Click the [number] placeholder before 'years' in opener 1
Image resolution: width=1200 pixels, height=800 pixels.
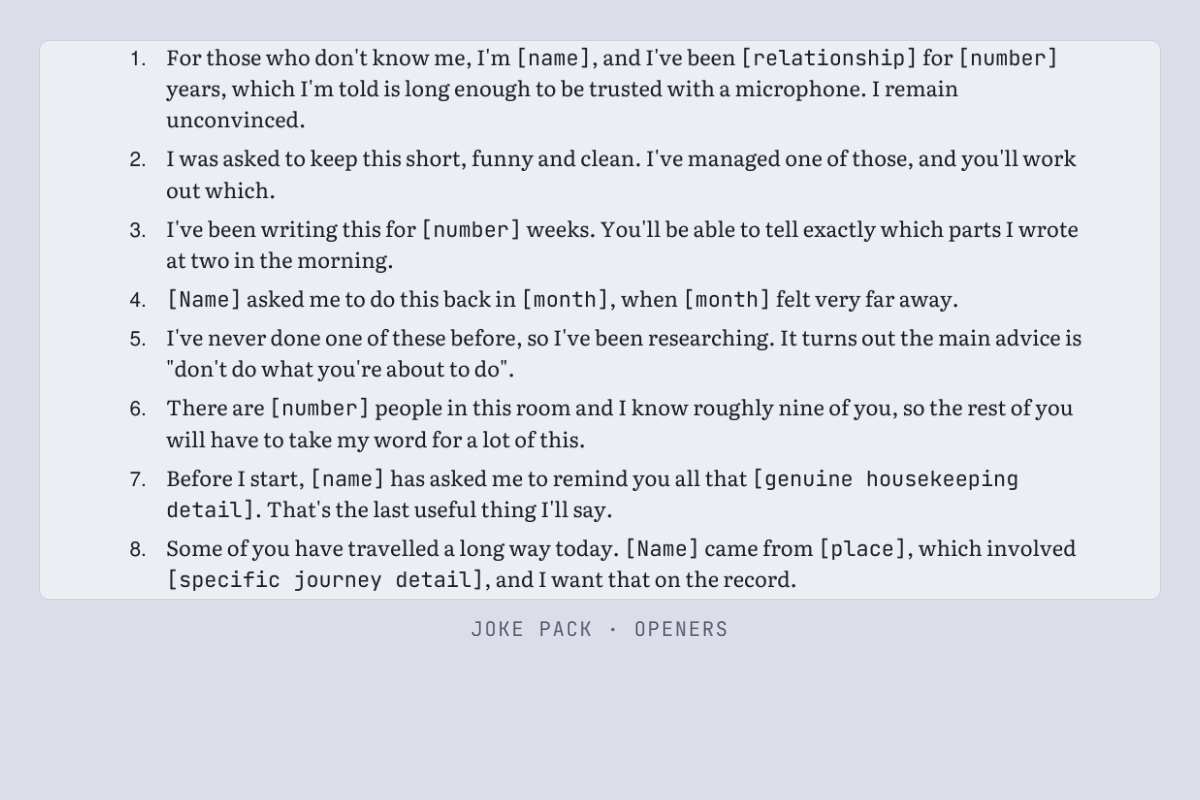click(x=1008, y=58)
